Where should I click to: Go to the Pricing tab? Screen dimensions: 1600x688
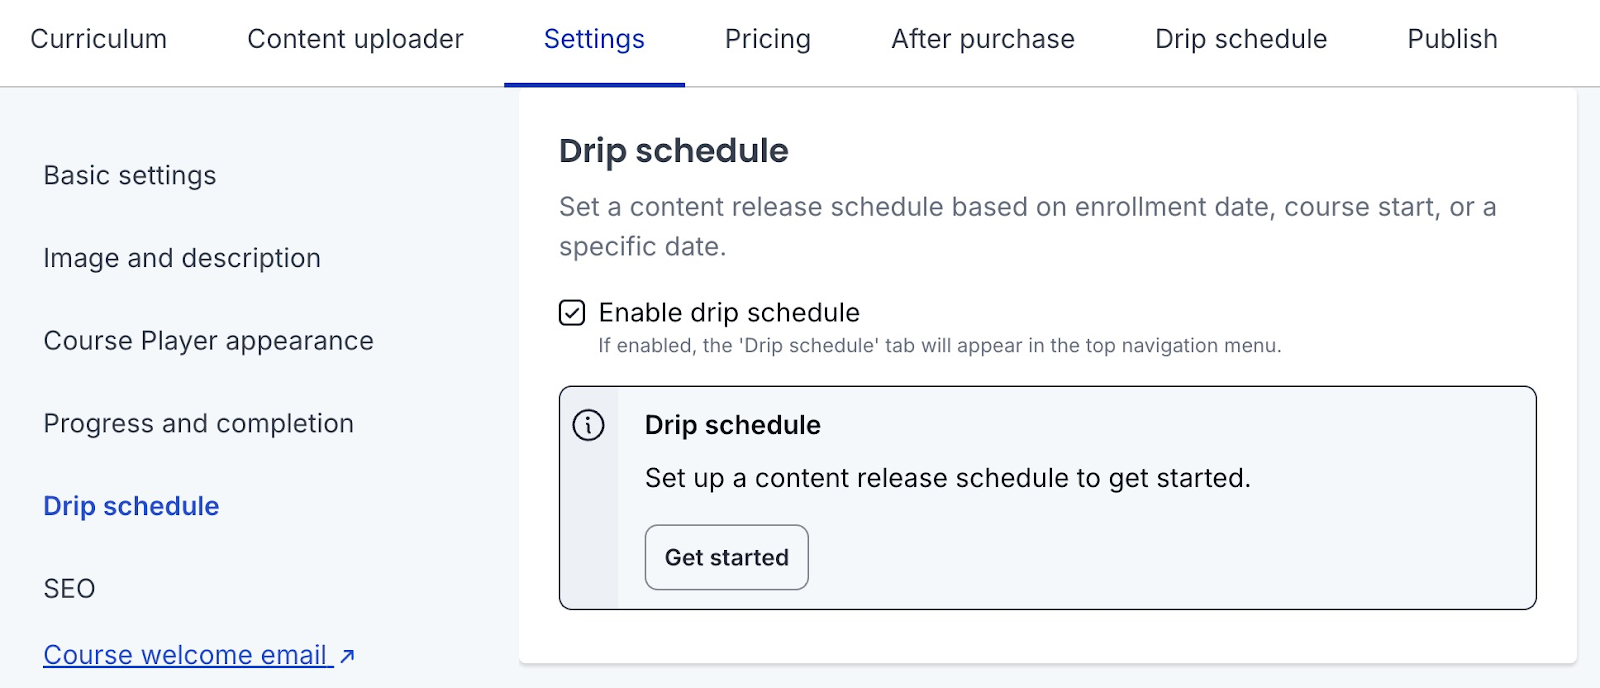pyautogui.click(x=768, y=39)
